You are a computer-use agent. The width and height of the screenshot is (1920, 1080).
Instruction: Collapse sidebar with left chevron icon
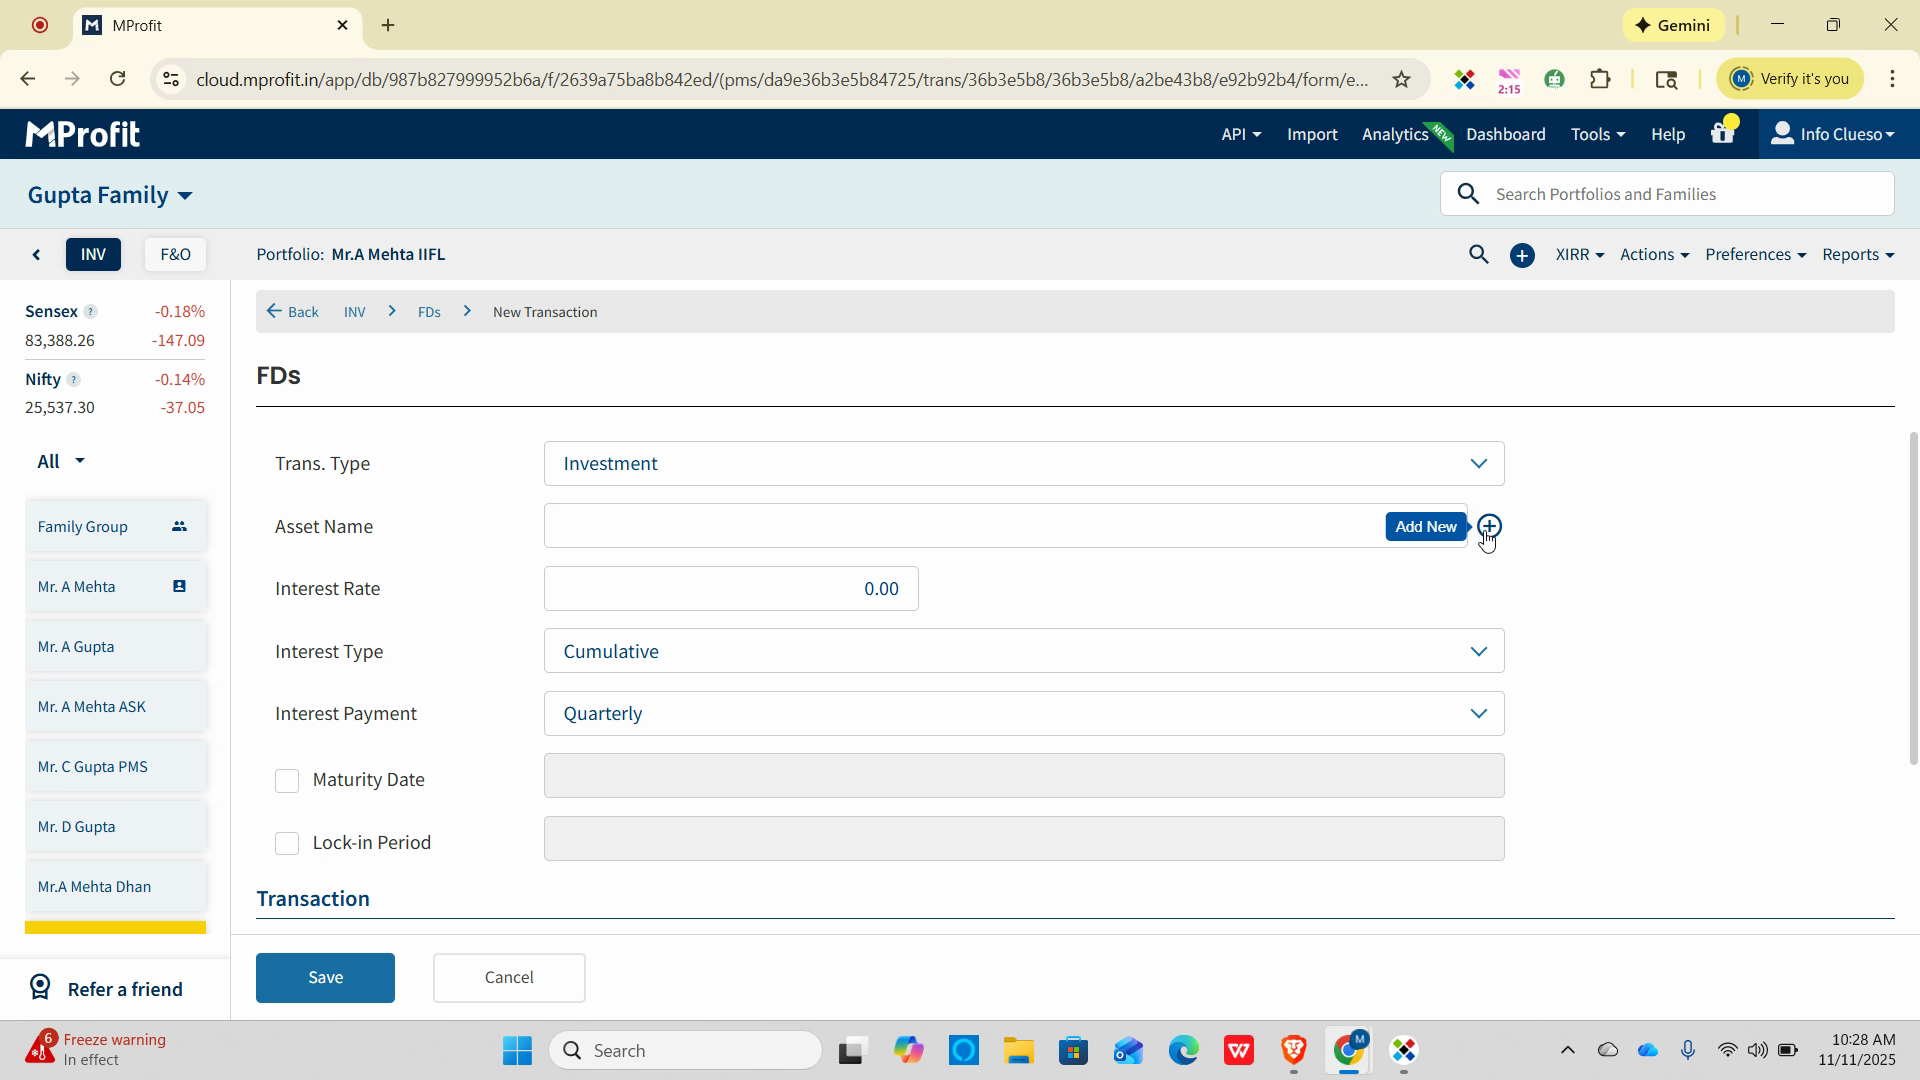tap(37, 255)
